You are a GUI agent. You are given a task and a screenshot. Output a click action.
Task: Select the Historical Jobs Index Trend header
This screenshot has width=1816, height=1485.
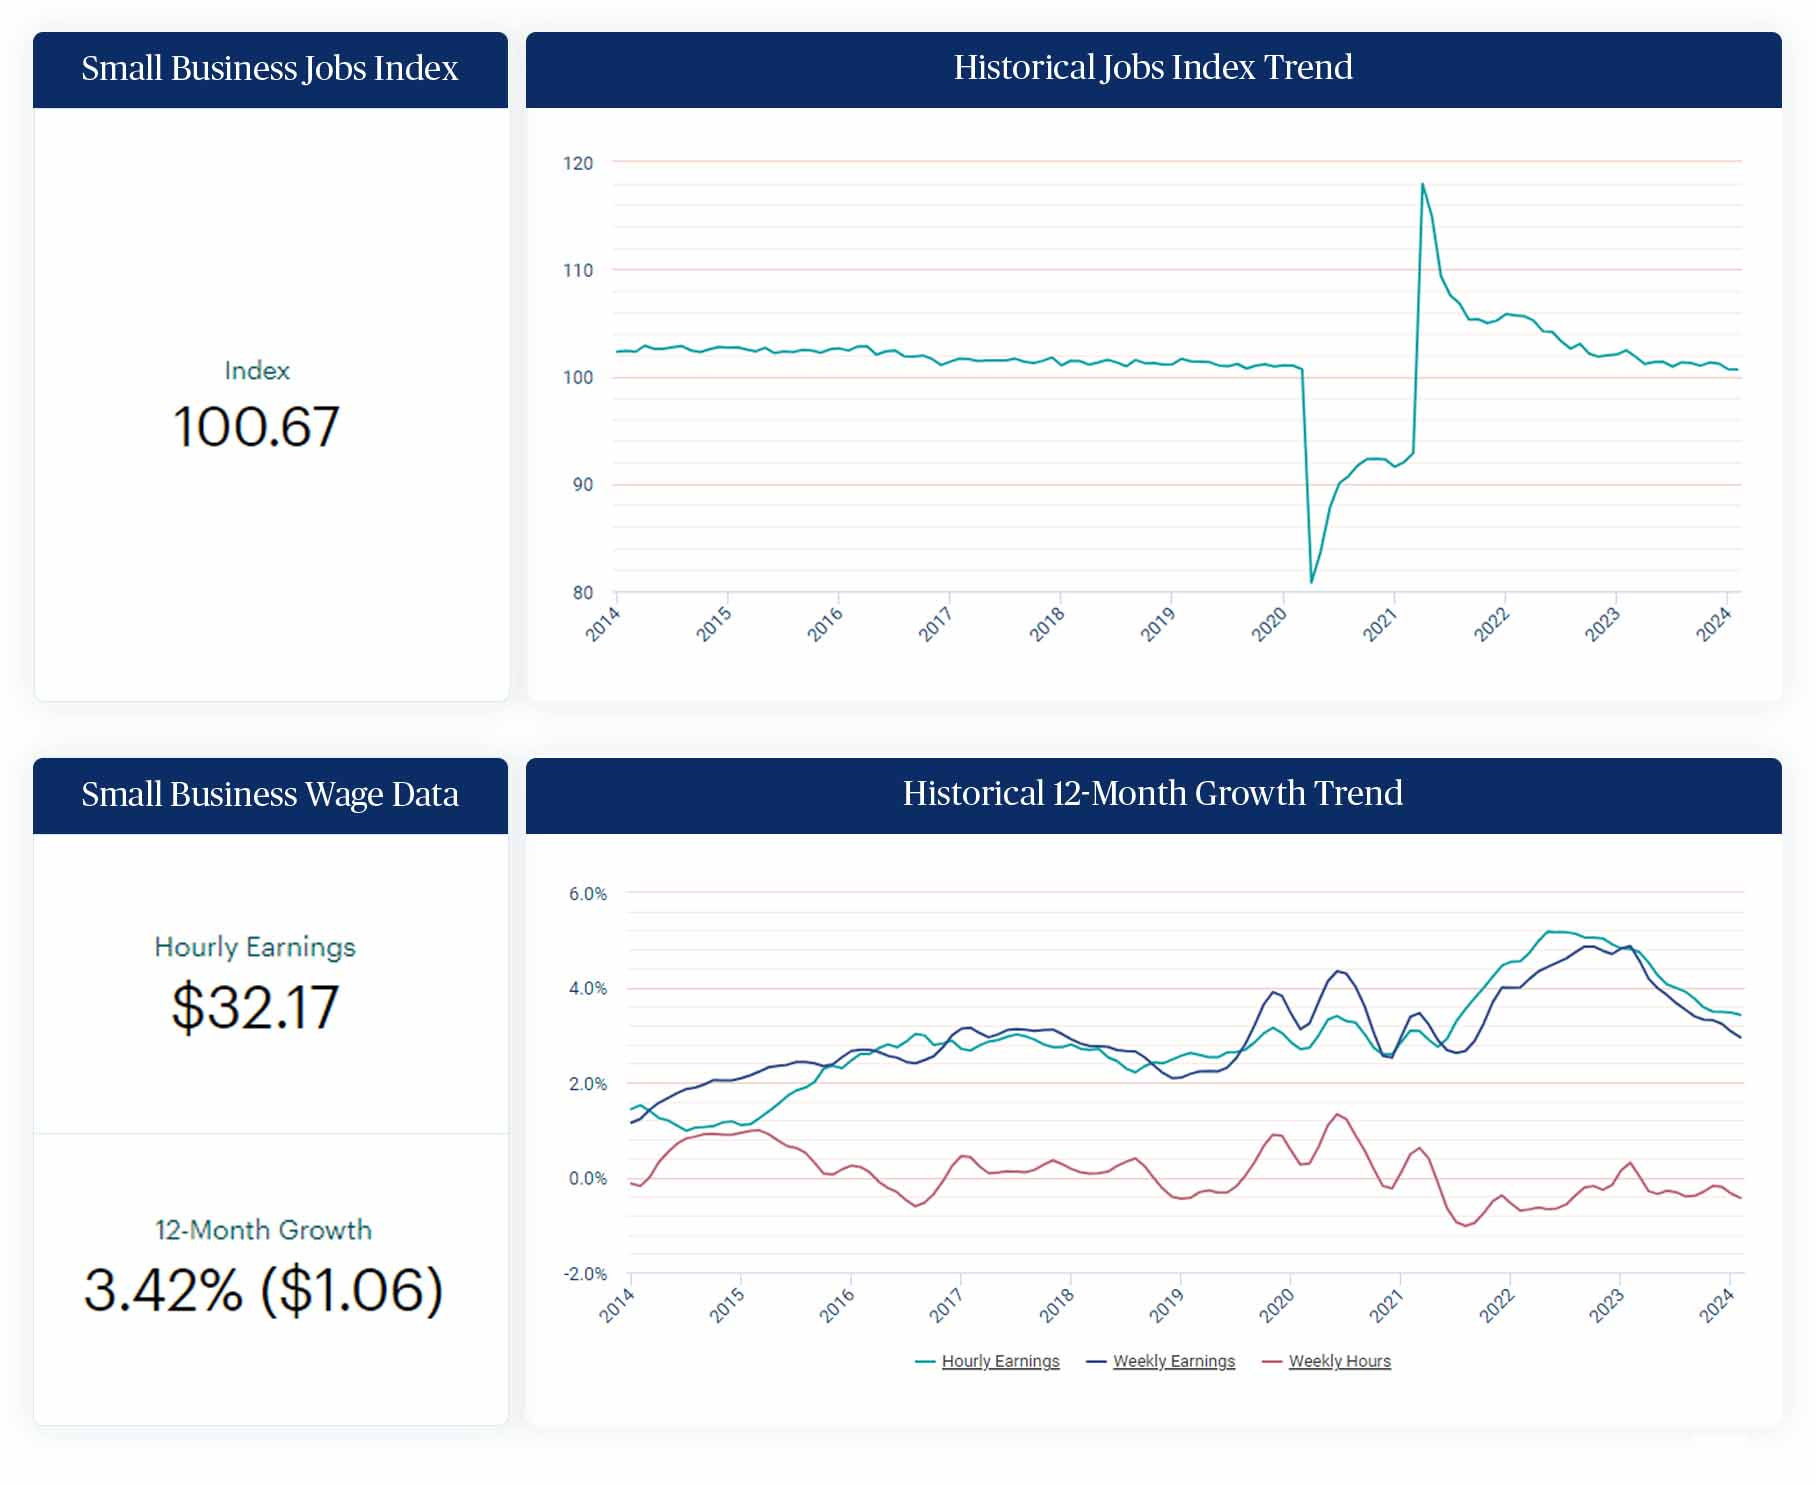coord(1152,68)
